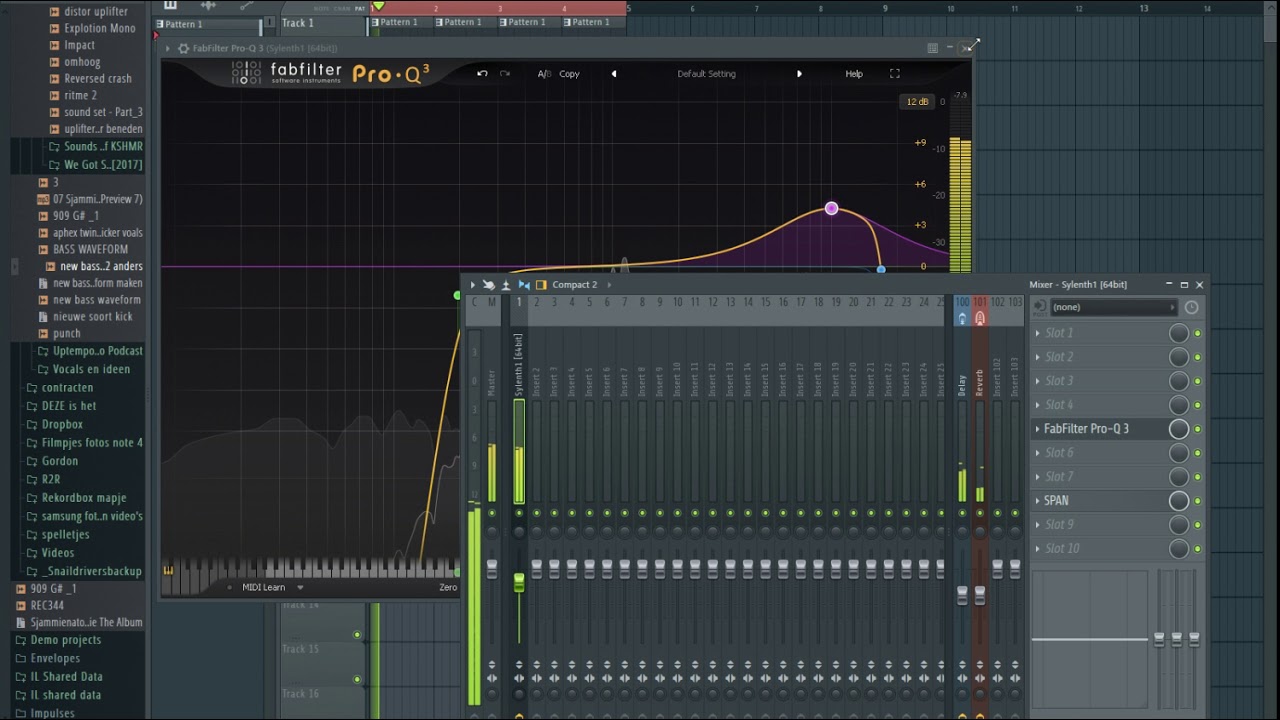Click the Pro-Q 3 redo arrow
The image size is (1280, 720).
tap(505, 73)
